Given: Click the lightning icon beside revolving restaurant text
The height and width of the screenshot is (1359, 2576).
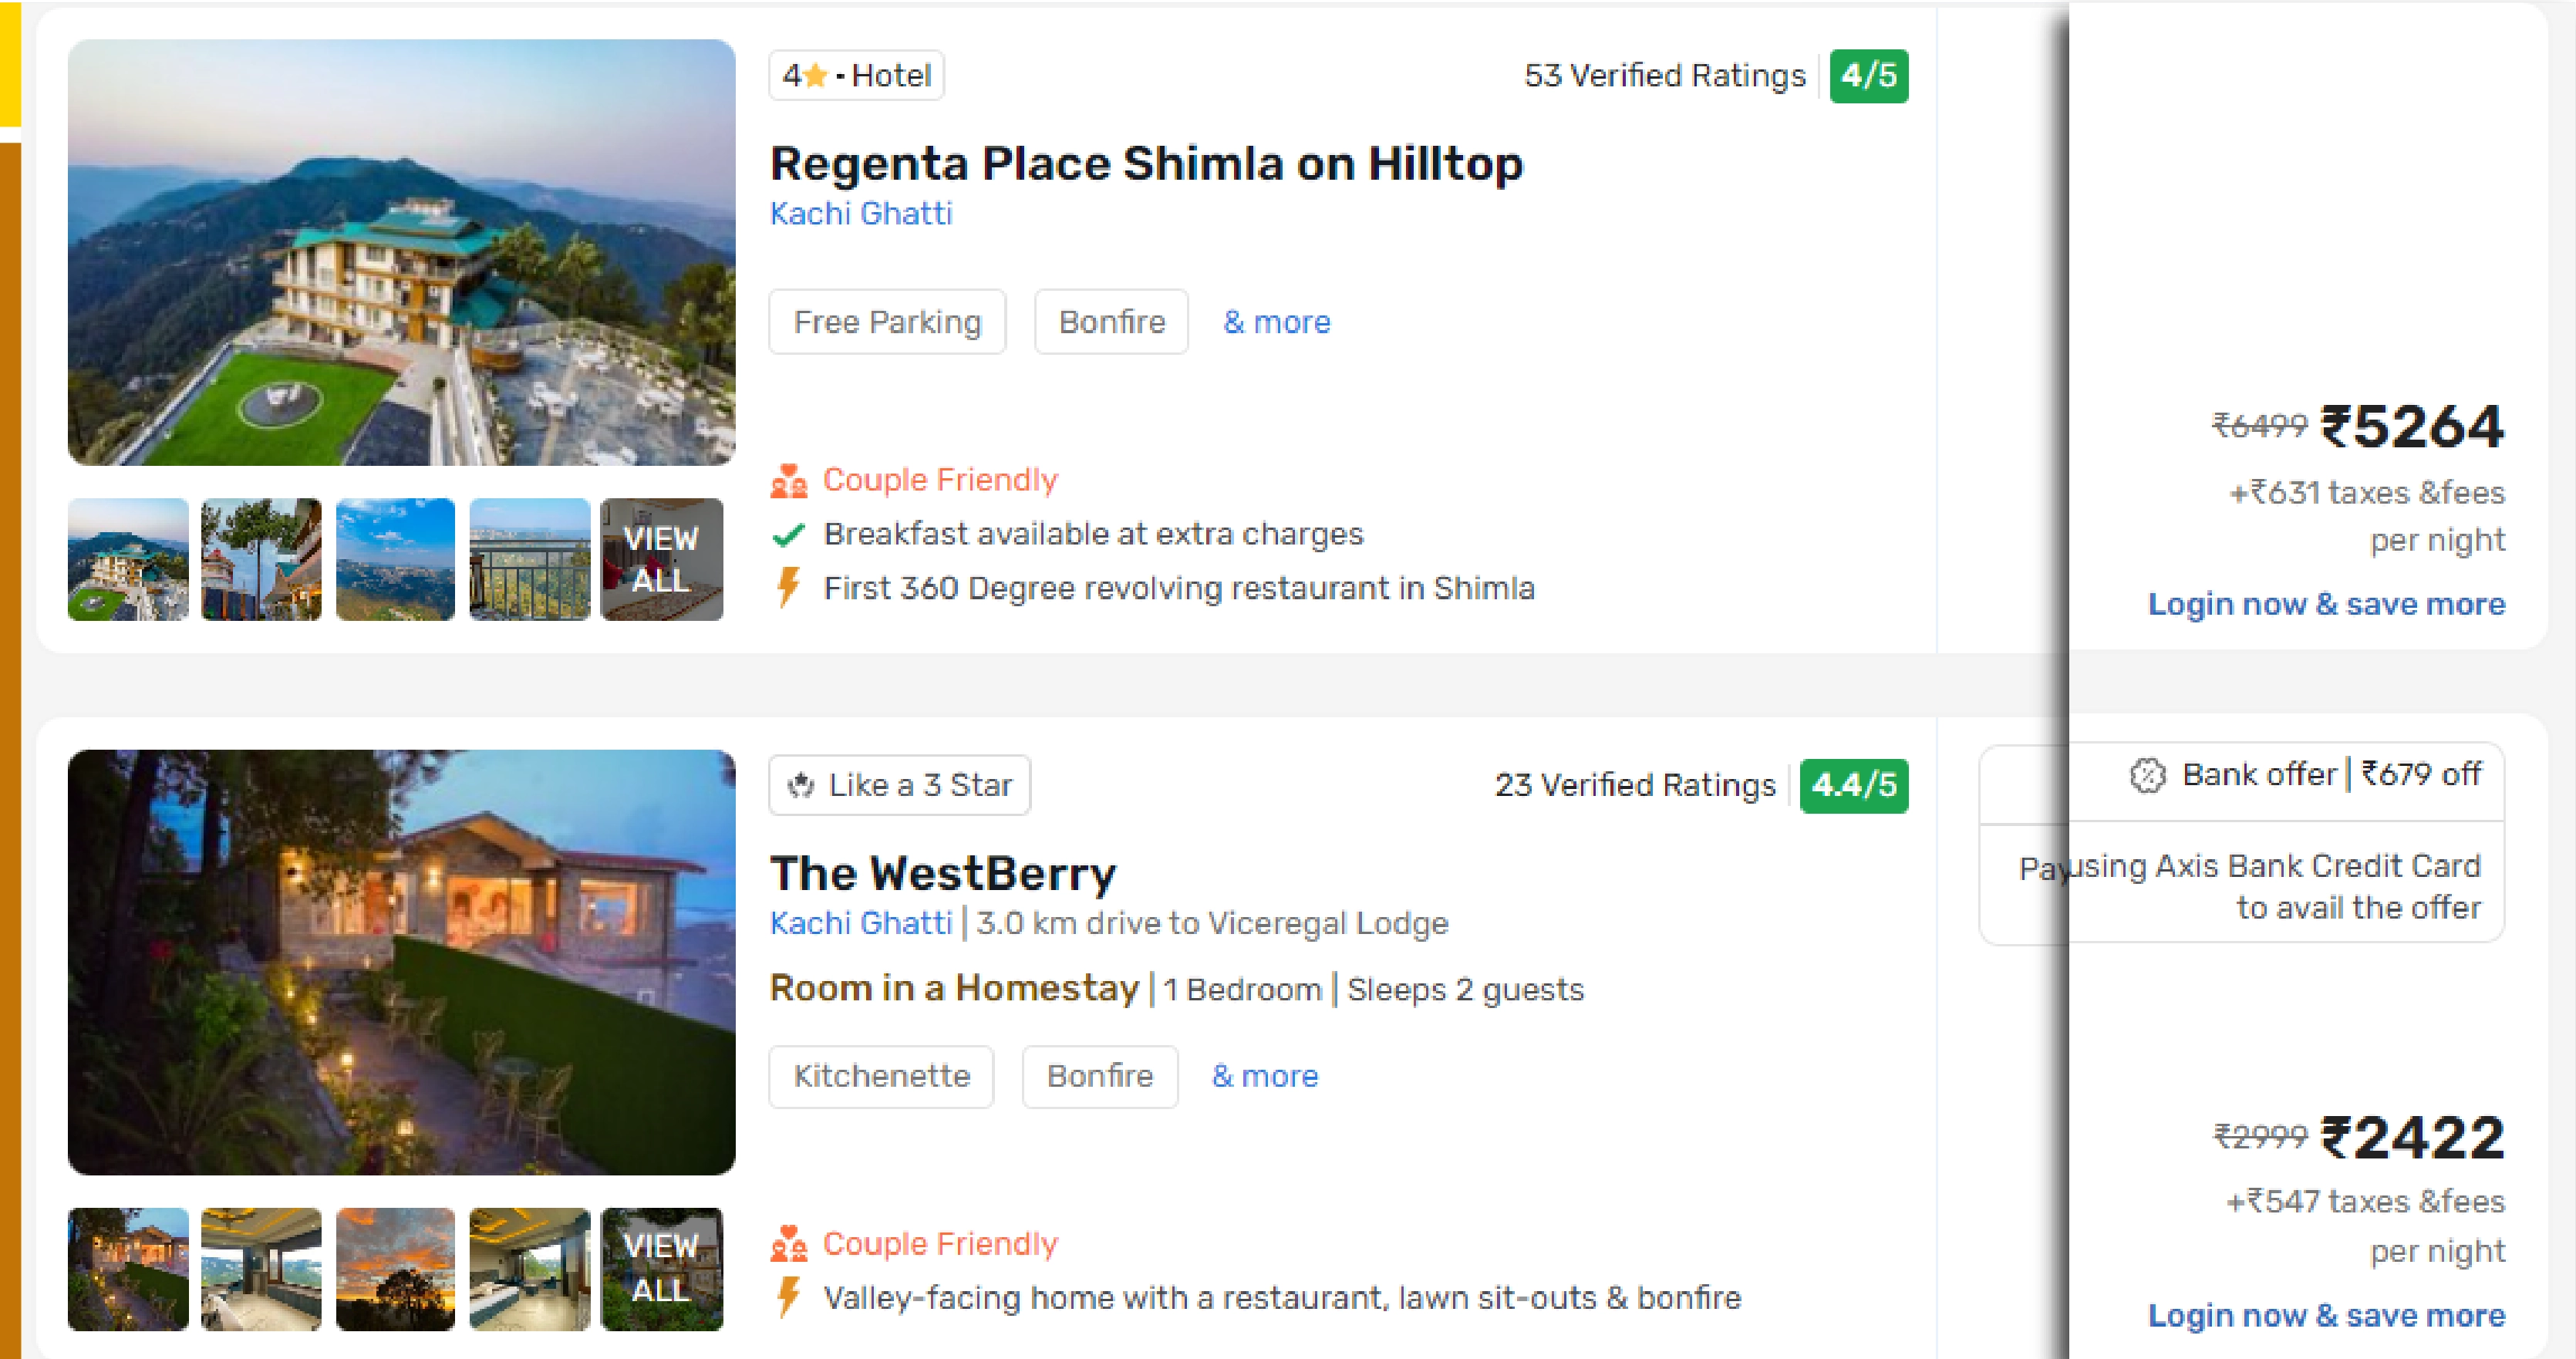Looking at the screenshot, I should 788,587.
